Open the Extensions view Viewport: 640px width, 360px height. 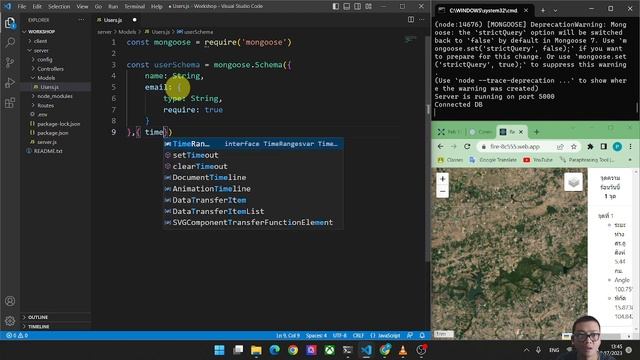tap(10, 102)
